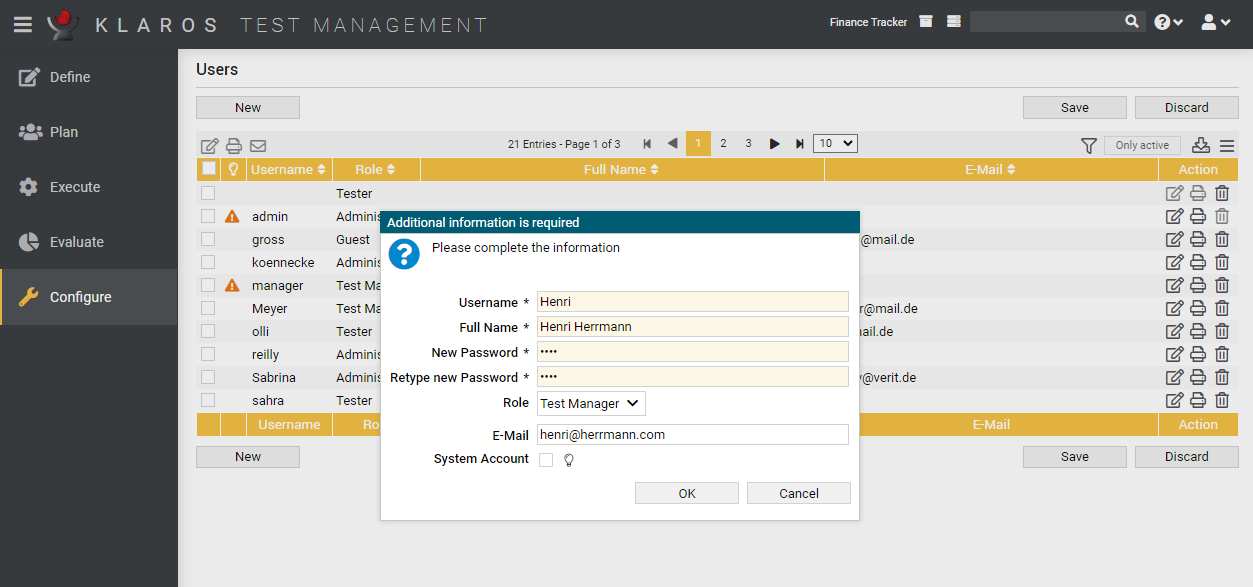Open the filter funnel icon
This screenshot has width=1253, height=587.
coord(1089,145)
